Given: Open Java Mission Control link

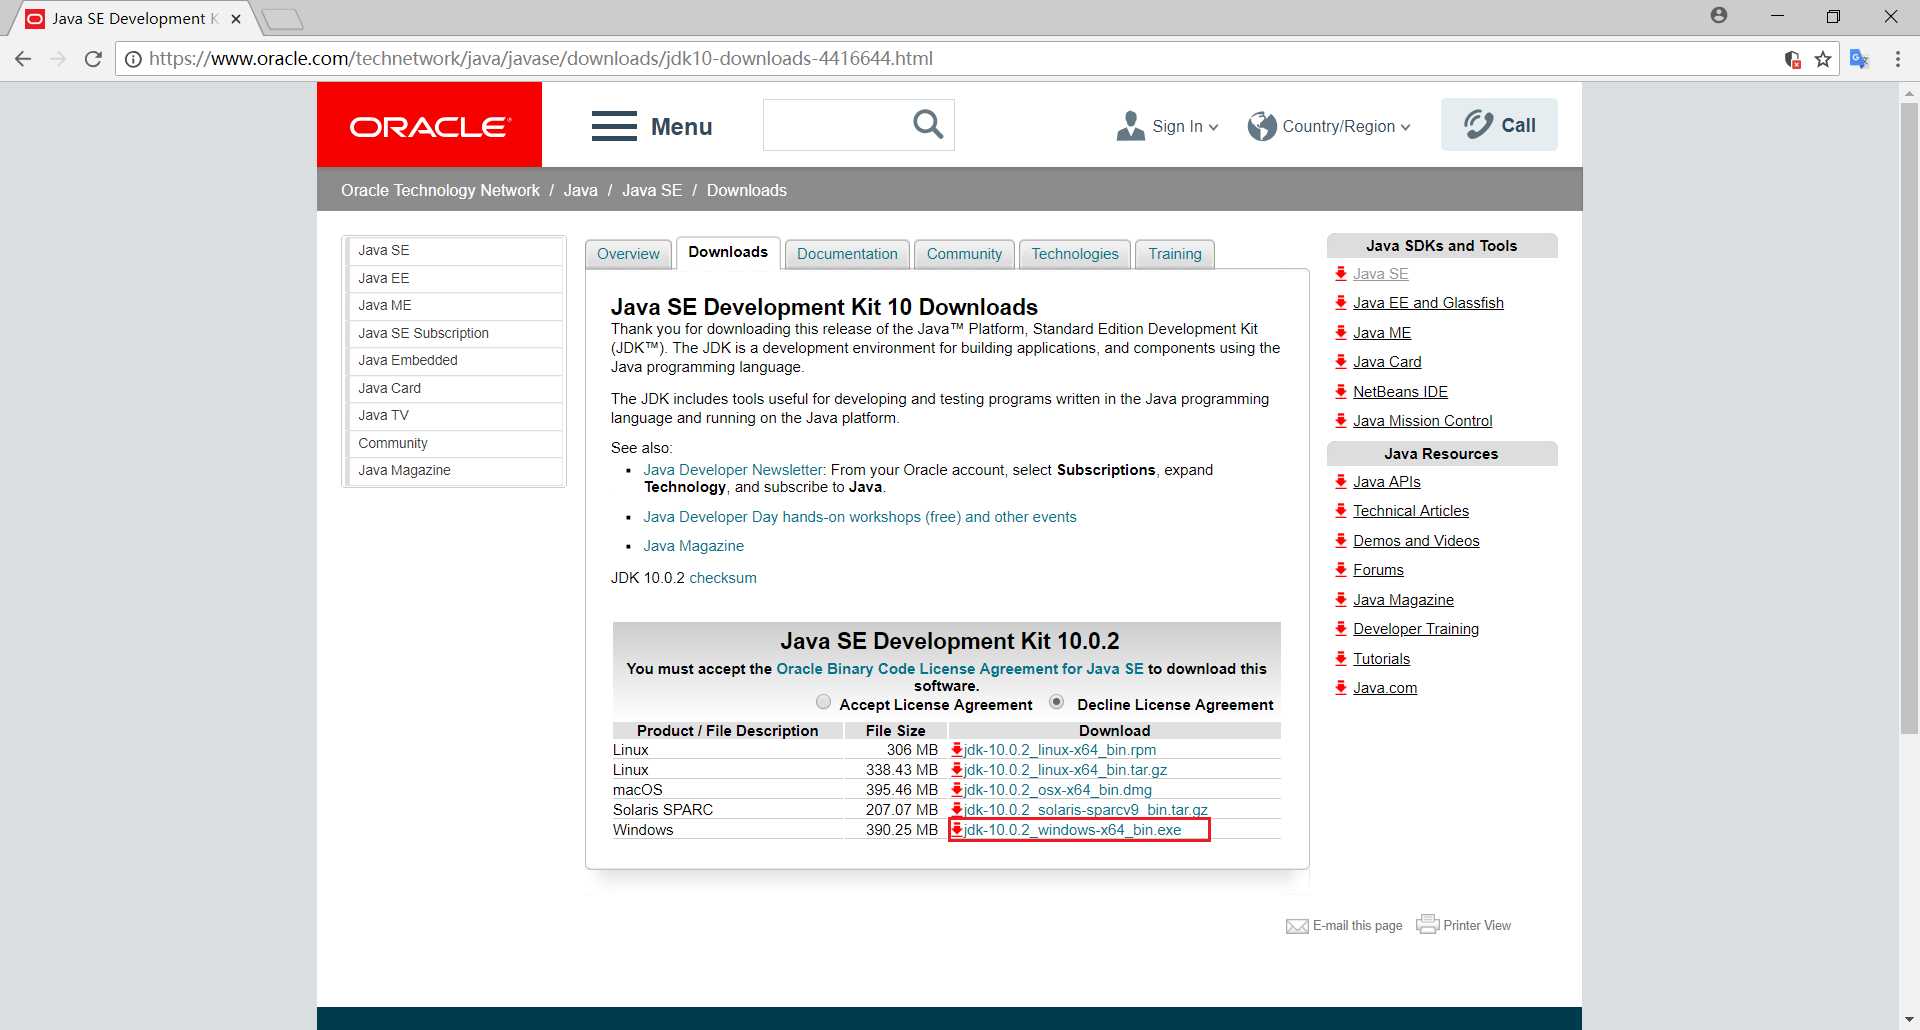Looking at the screenshot, I should 1422,421.
